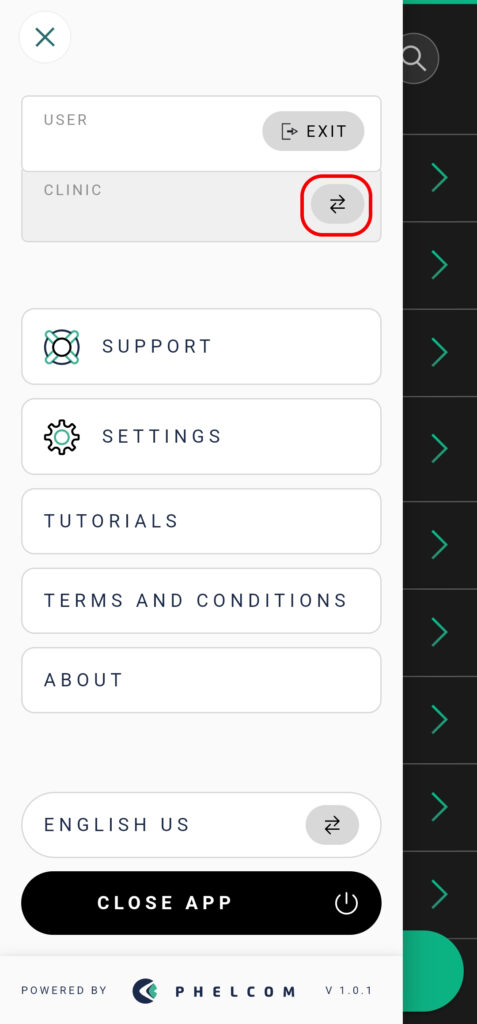The height and width of the screenshot is (1024, 477).
Task: Click the Clinic field area
Action: (201, 206)
